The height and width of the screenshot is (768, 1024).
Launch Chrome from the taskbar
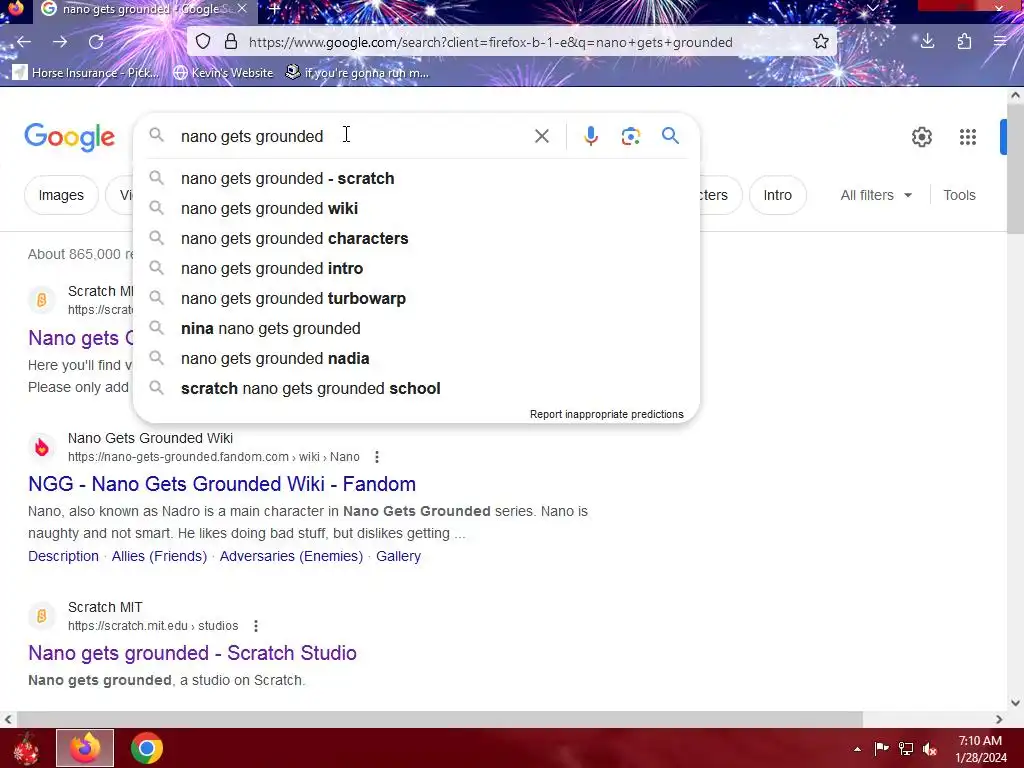(147, 748)
